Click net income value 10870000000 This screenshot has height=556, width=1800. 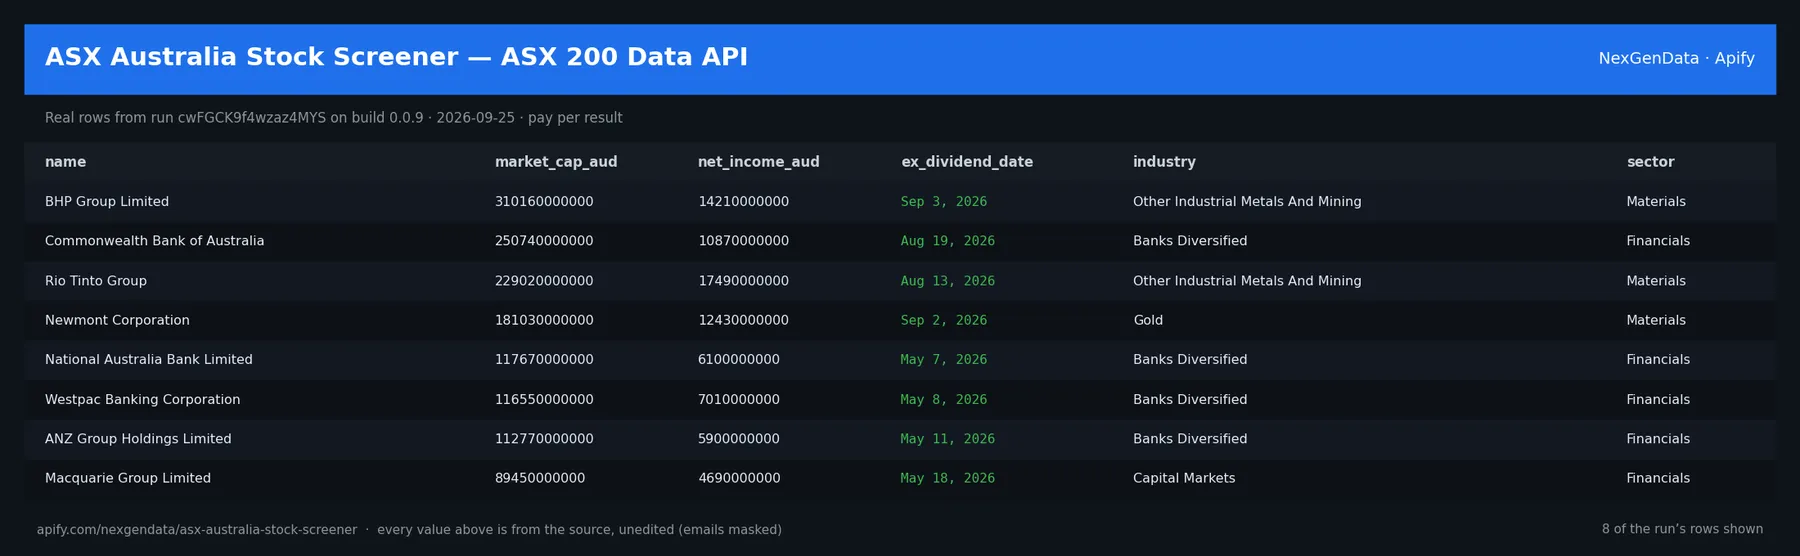743,241
